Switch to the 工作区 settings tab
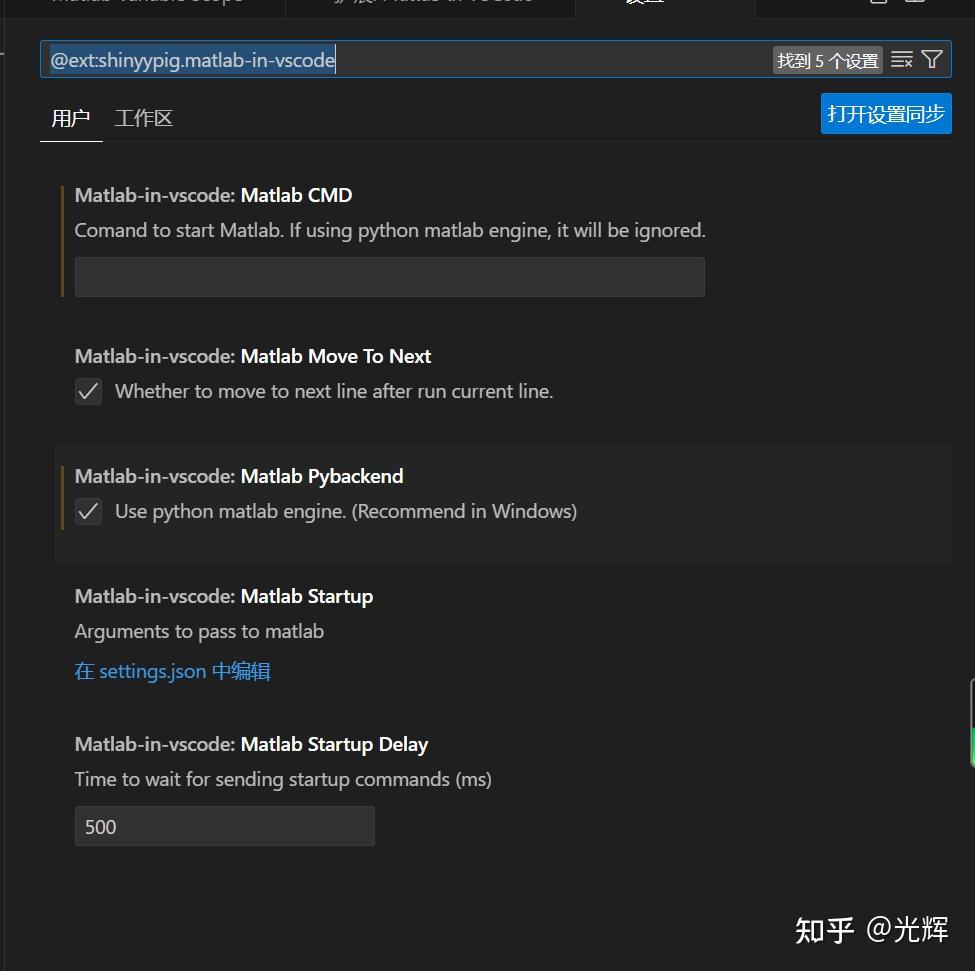This screenshot has width=975, height=971. (144, 118)
